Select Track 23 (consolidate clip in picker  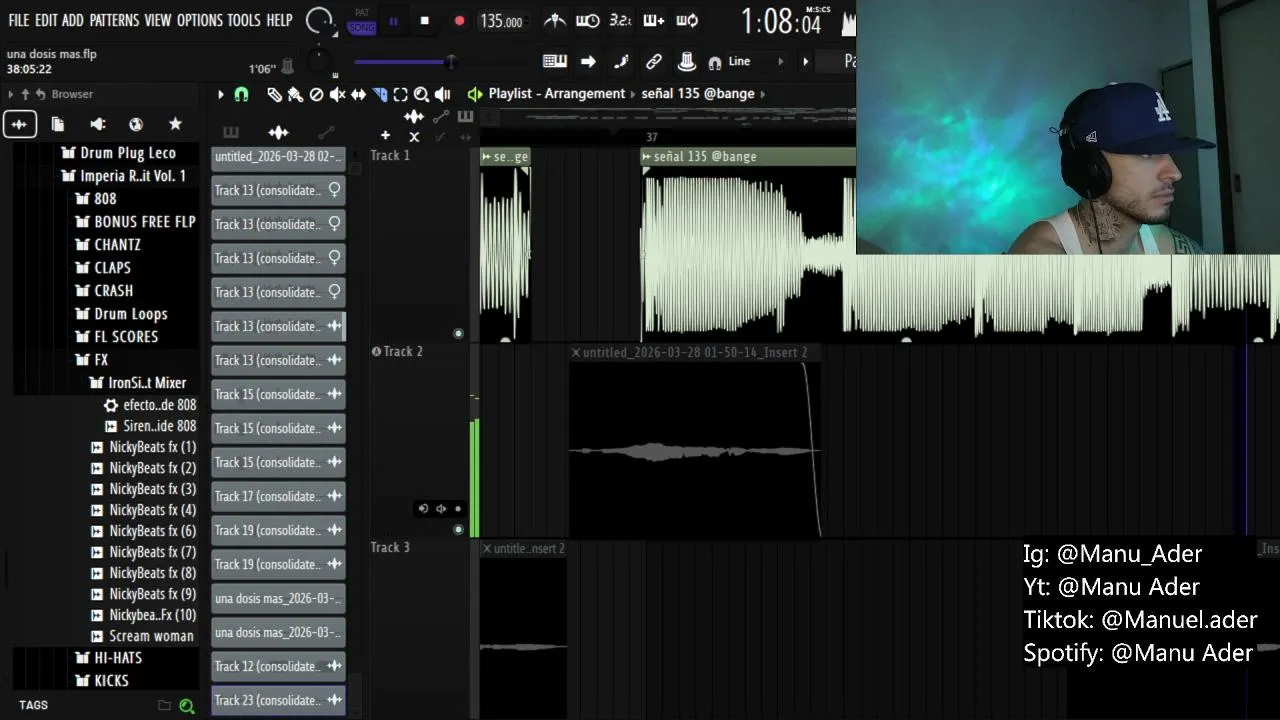pos(278,701)
